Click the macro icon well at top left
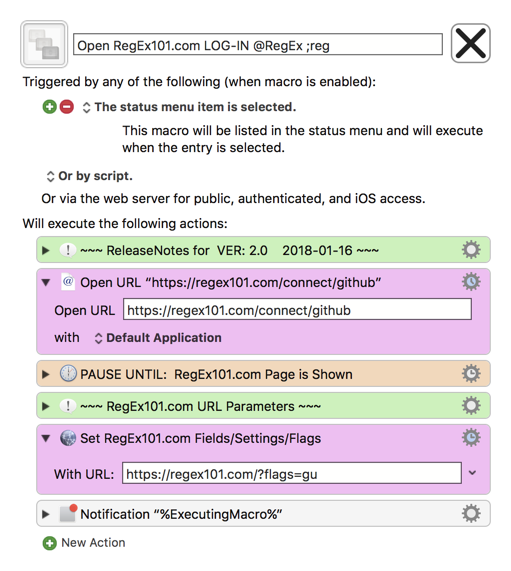The image size is (511, 571). click(44, 44)
